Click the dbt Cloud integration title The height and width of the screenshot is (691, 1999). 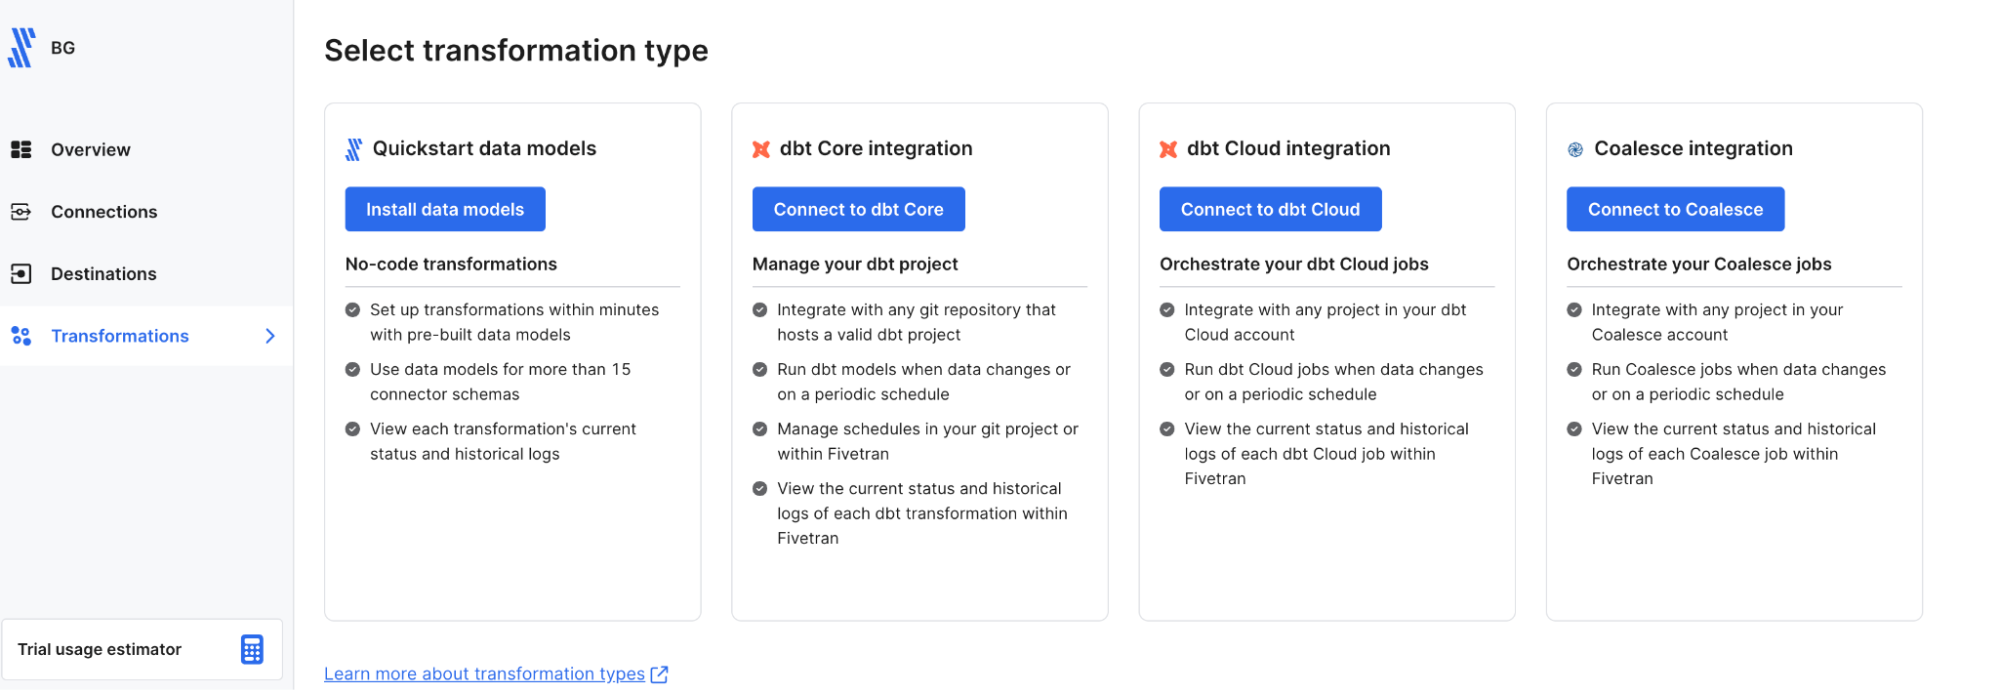(x=1288, y=149)
